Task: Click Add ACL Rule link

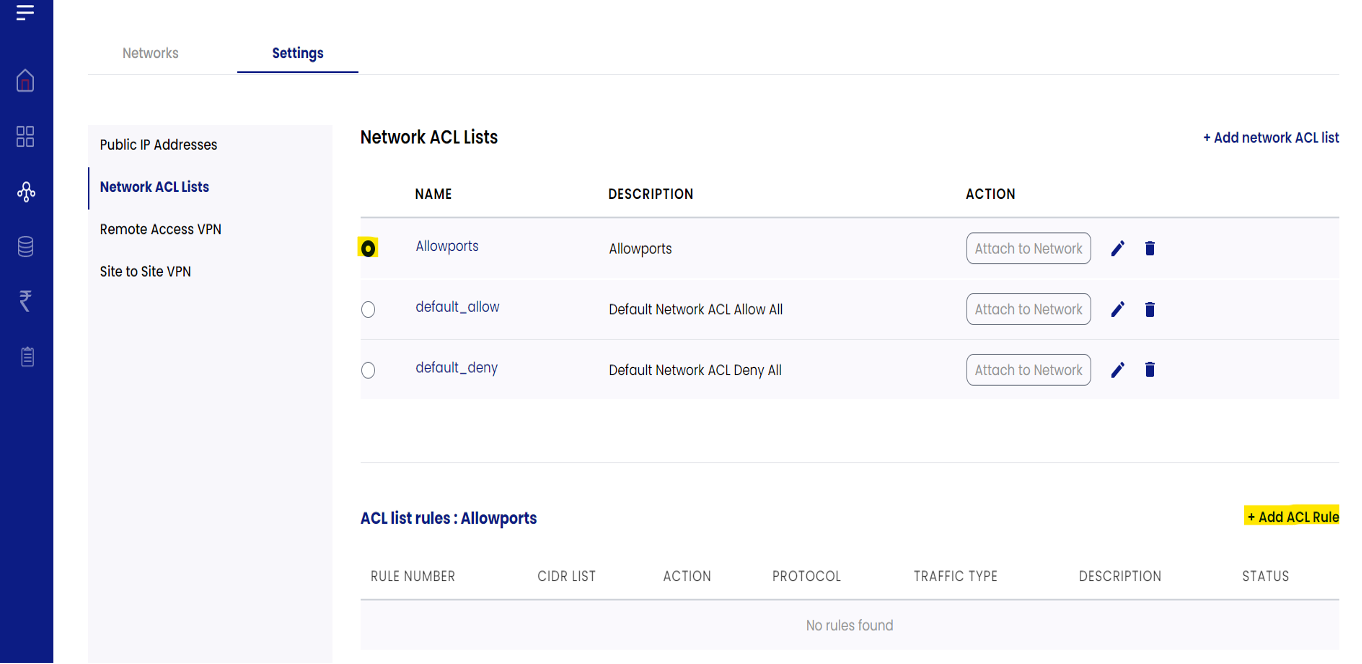Action: [1292, 517]
